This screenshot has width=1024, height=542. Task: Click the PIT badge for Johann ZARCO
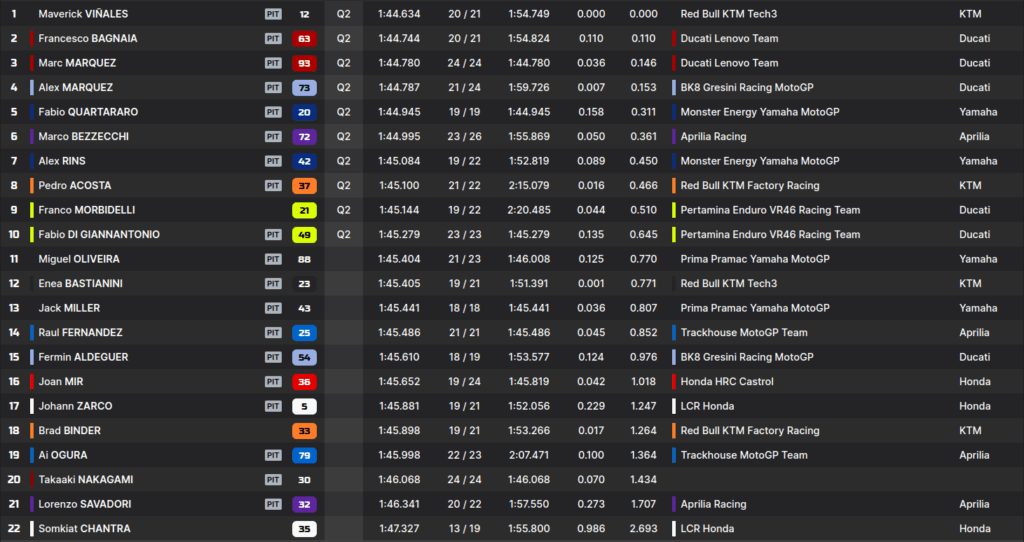pyautogui.click(x=273, y=406)
